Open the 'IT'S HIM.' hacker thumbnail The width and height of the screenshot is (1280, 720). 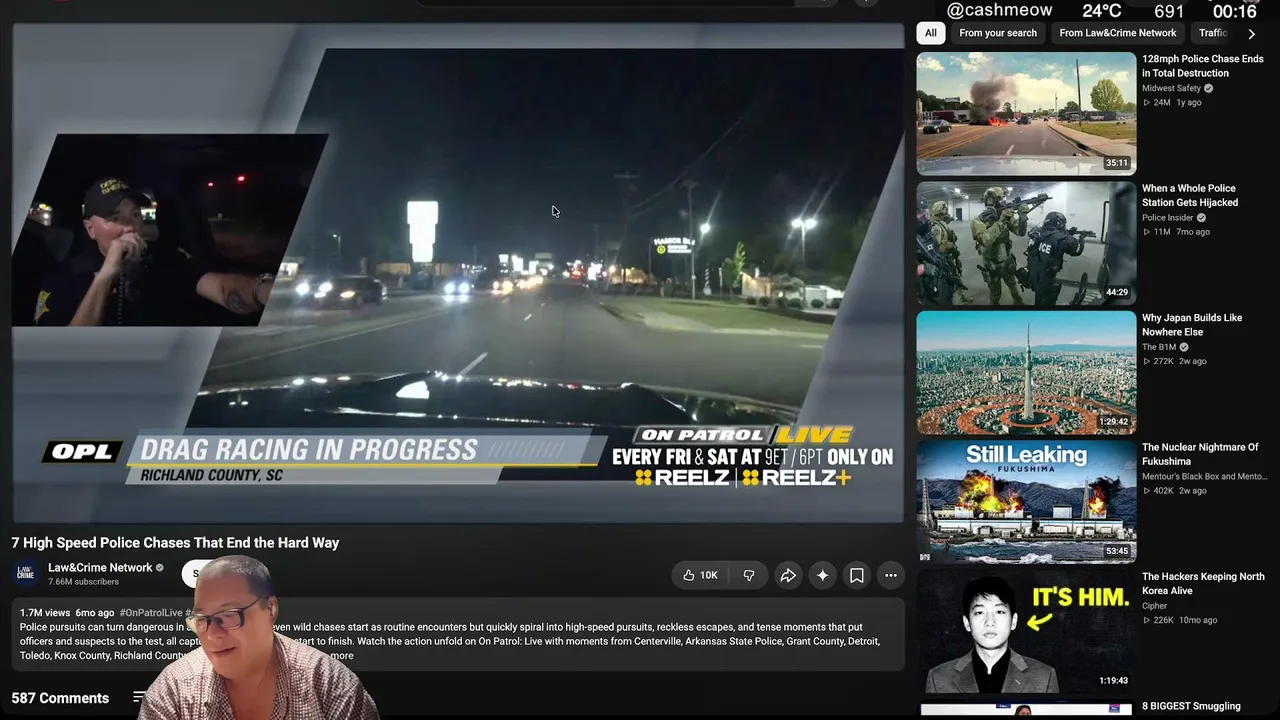1026,632
